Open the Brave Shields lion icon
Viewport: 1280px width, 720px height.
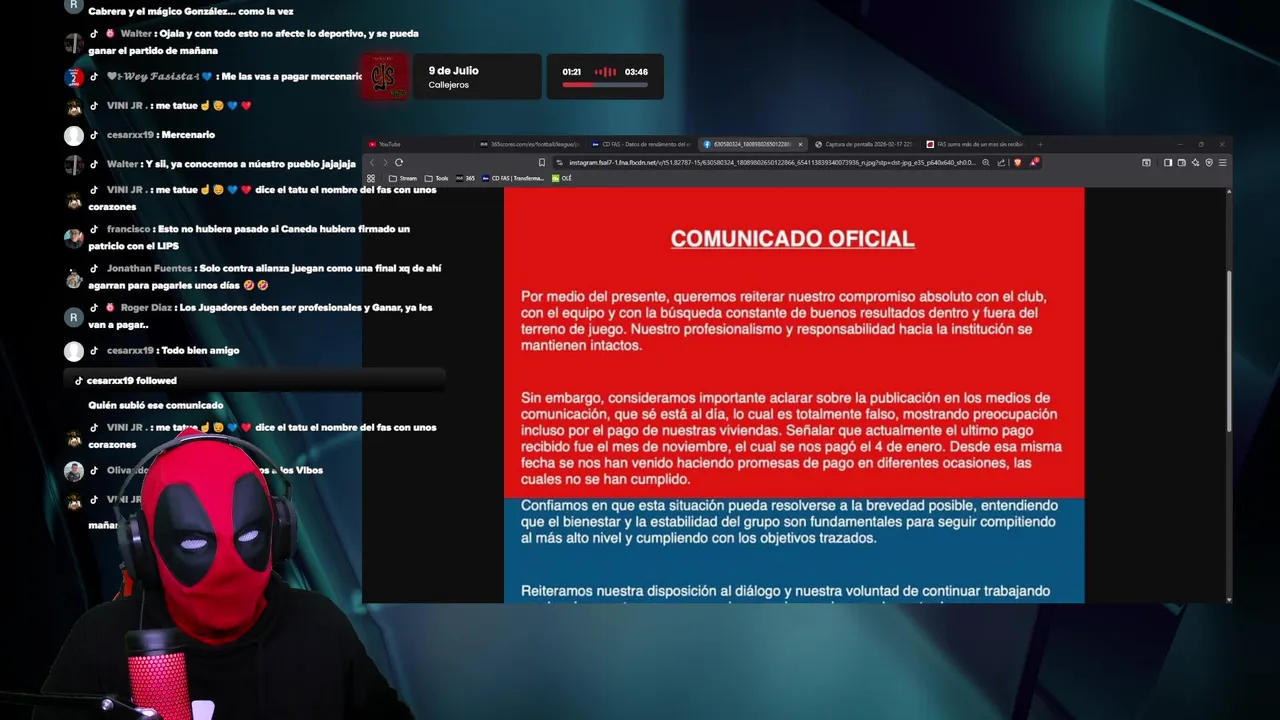coord(1018,162)
